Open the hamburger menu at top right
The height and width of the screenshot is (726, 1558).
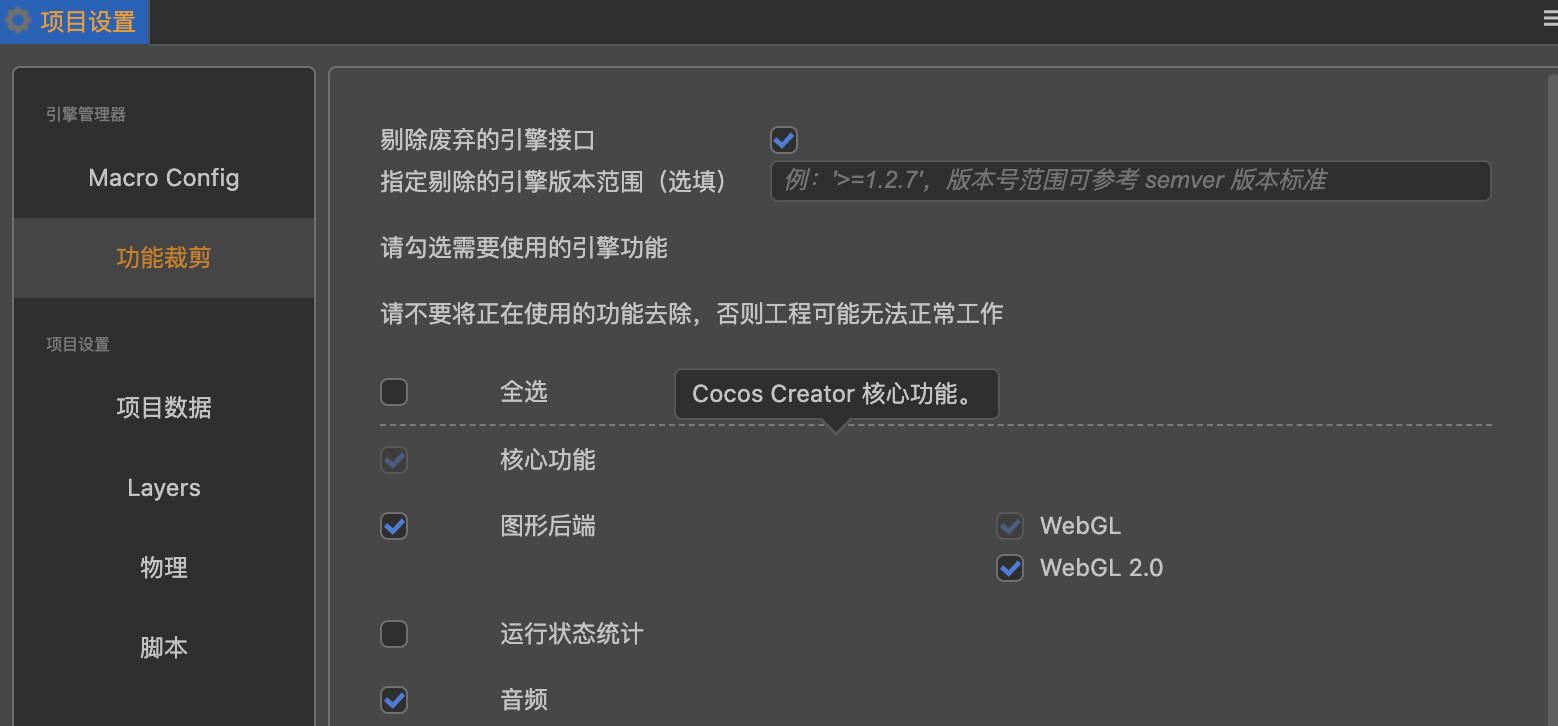tap(1550, 20)
